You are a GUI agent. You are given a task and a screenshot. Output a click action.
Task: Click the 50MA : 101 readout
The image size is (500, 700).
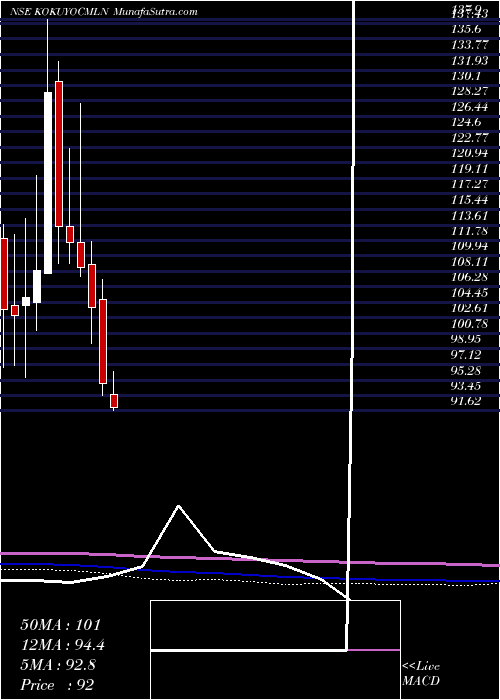(61, 625)
